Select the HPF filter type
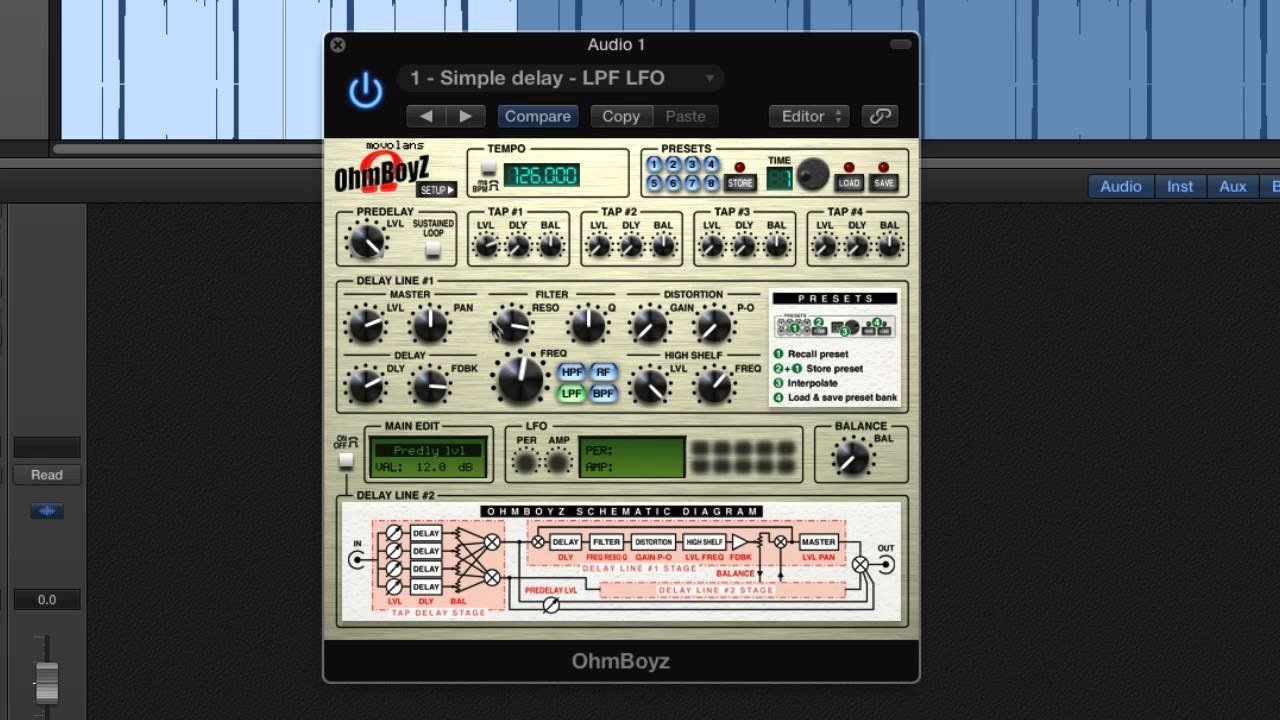 point(571,372)
